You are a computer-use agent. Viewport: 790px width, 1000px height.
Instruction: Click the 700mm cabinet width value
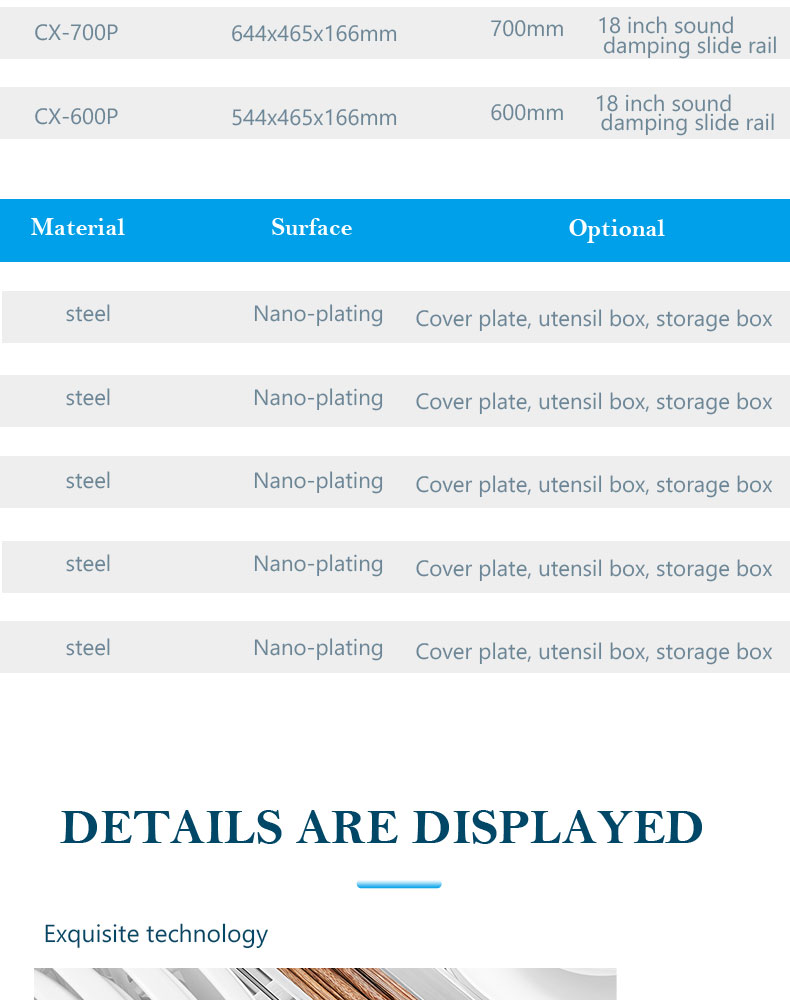pos(527,29)
